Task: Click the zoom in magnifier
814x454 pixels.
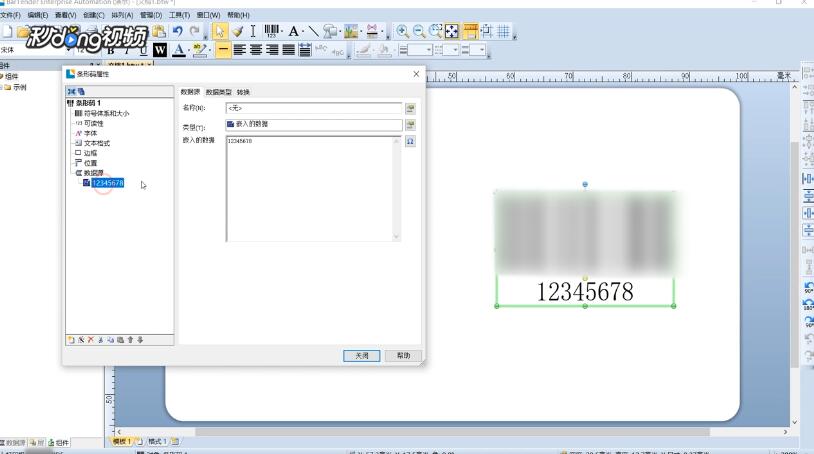Action: point(402,32)
